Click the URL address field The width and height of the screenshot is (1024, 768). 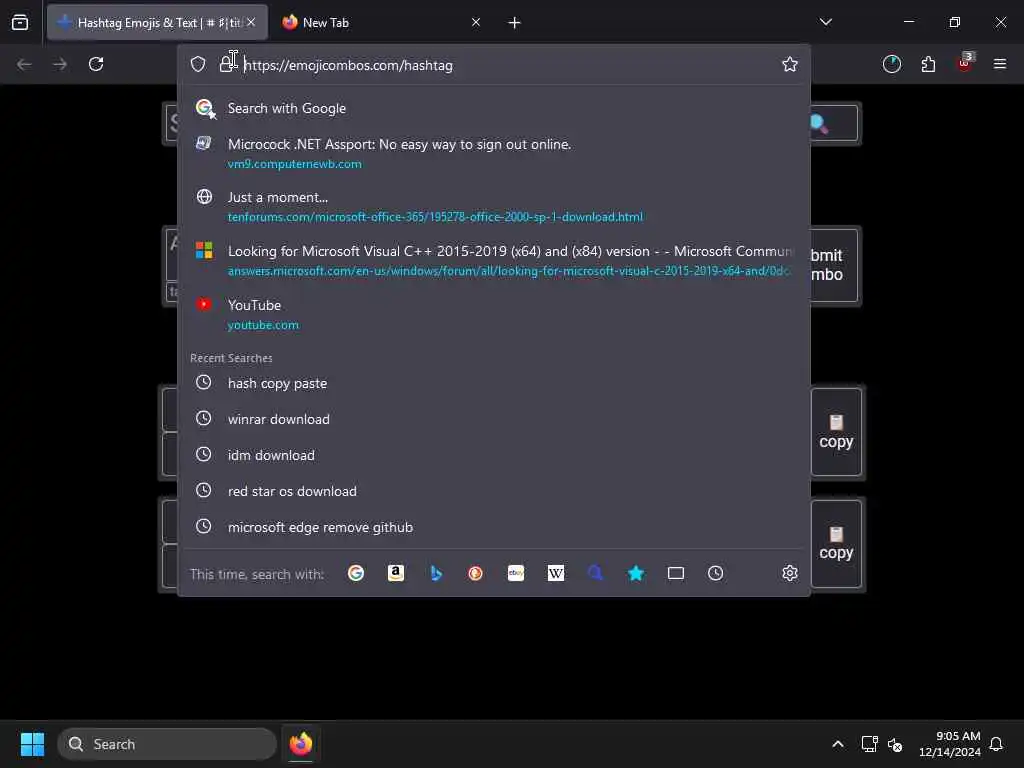[509, 65]
